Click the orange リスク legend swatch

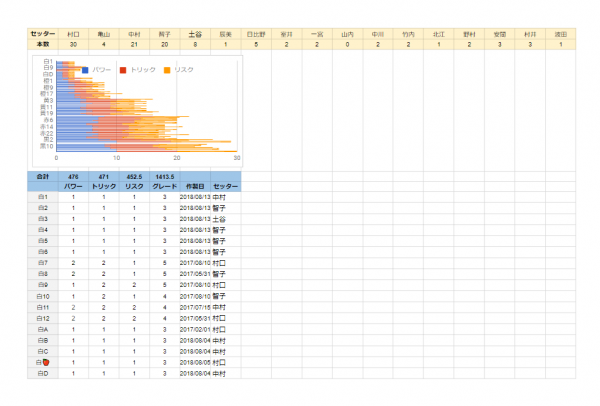point(166,70)
